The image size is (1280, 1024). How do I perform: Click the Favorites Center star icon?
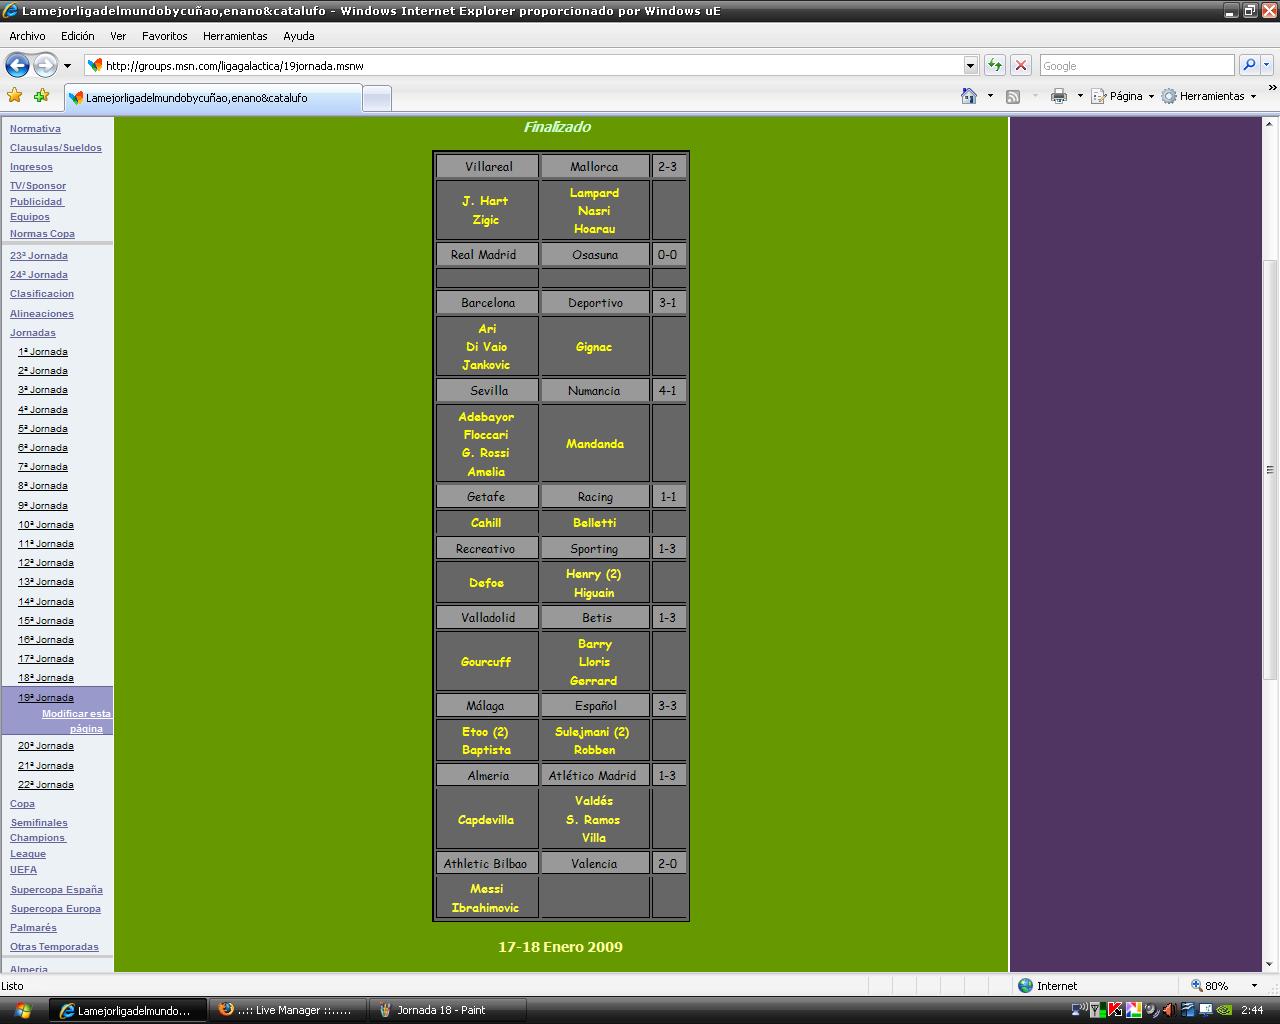[14, 96]
